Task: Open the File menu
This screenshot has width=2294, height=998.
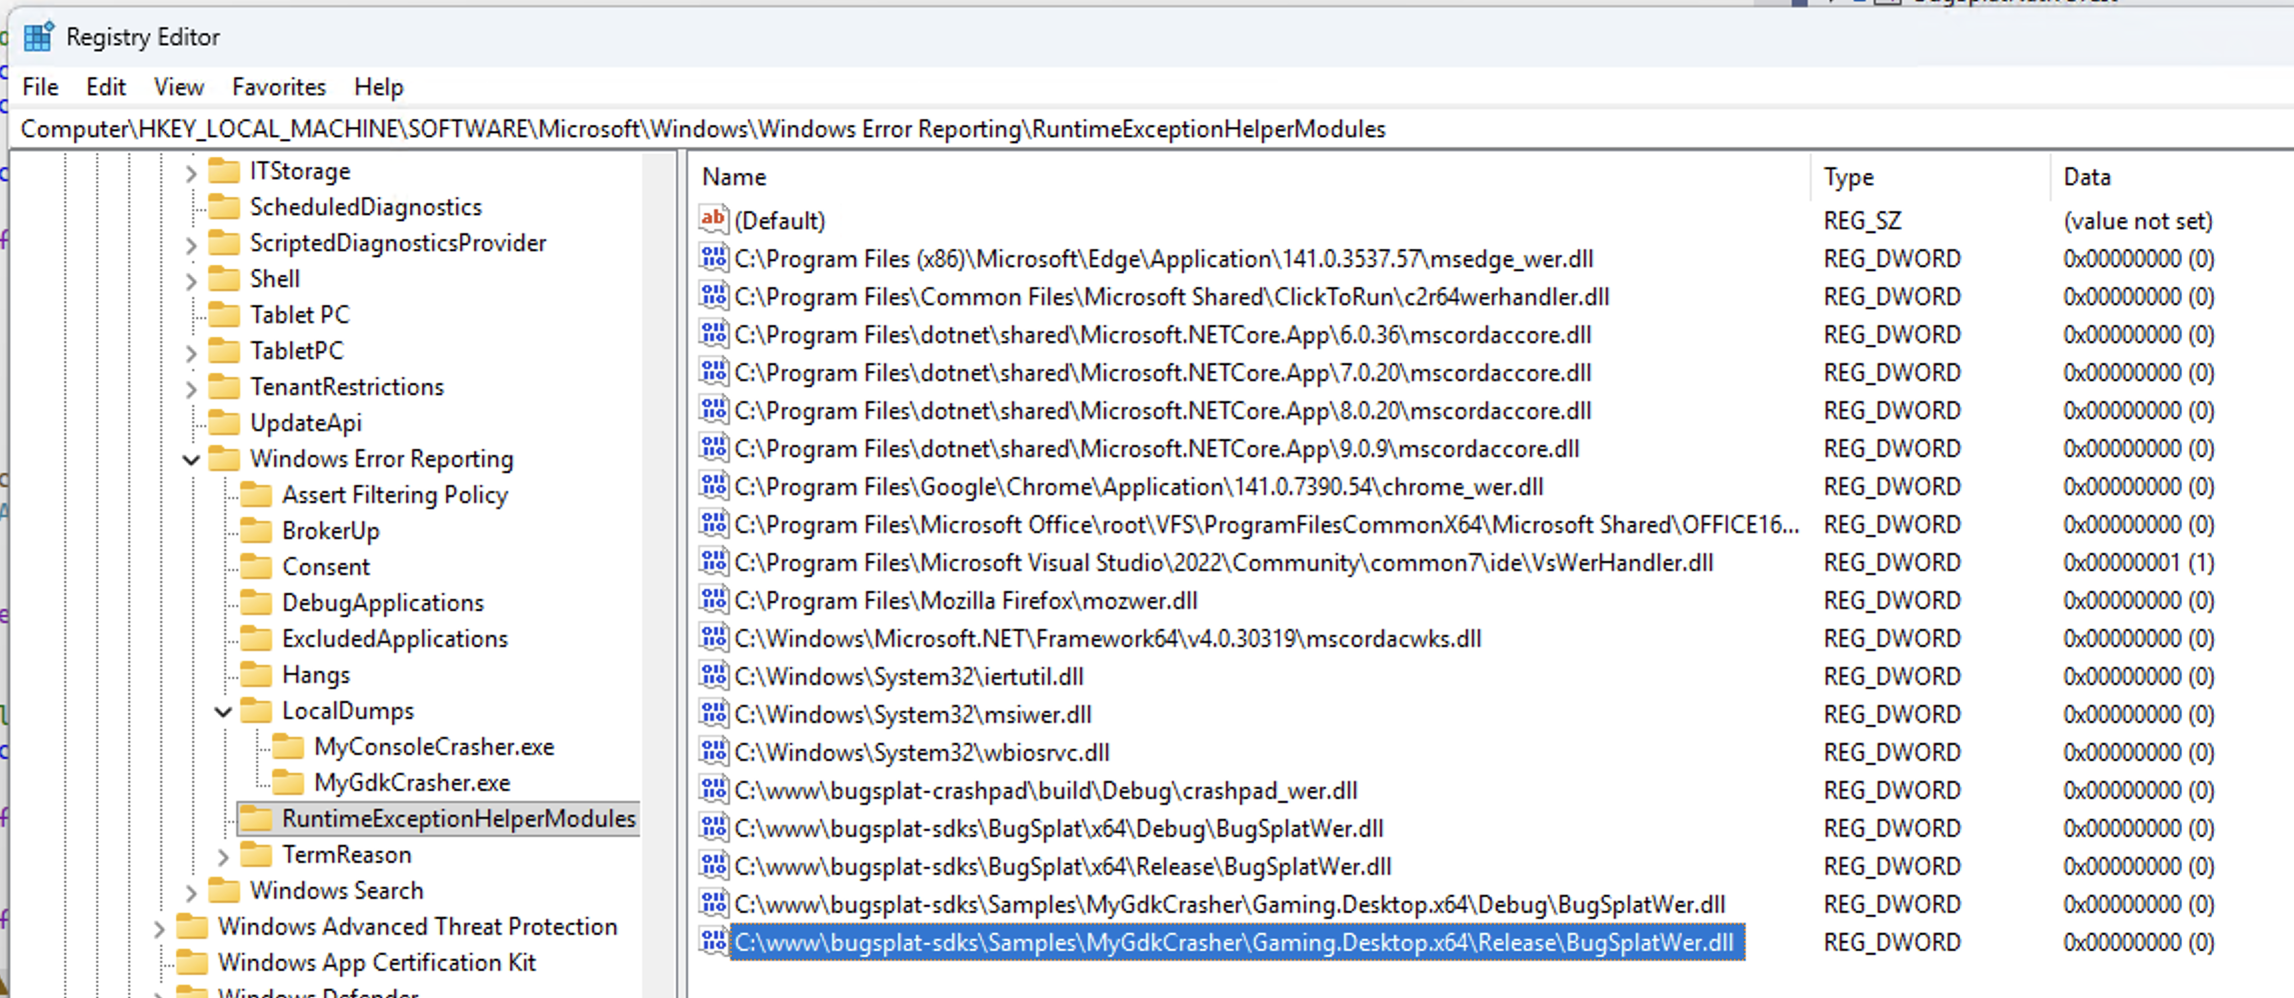Action: 40,87
